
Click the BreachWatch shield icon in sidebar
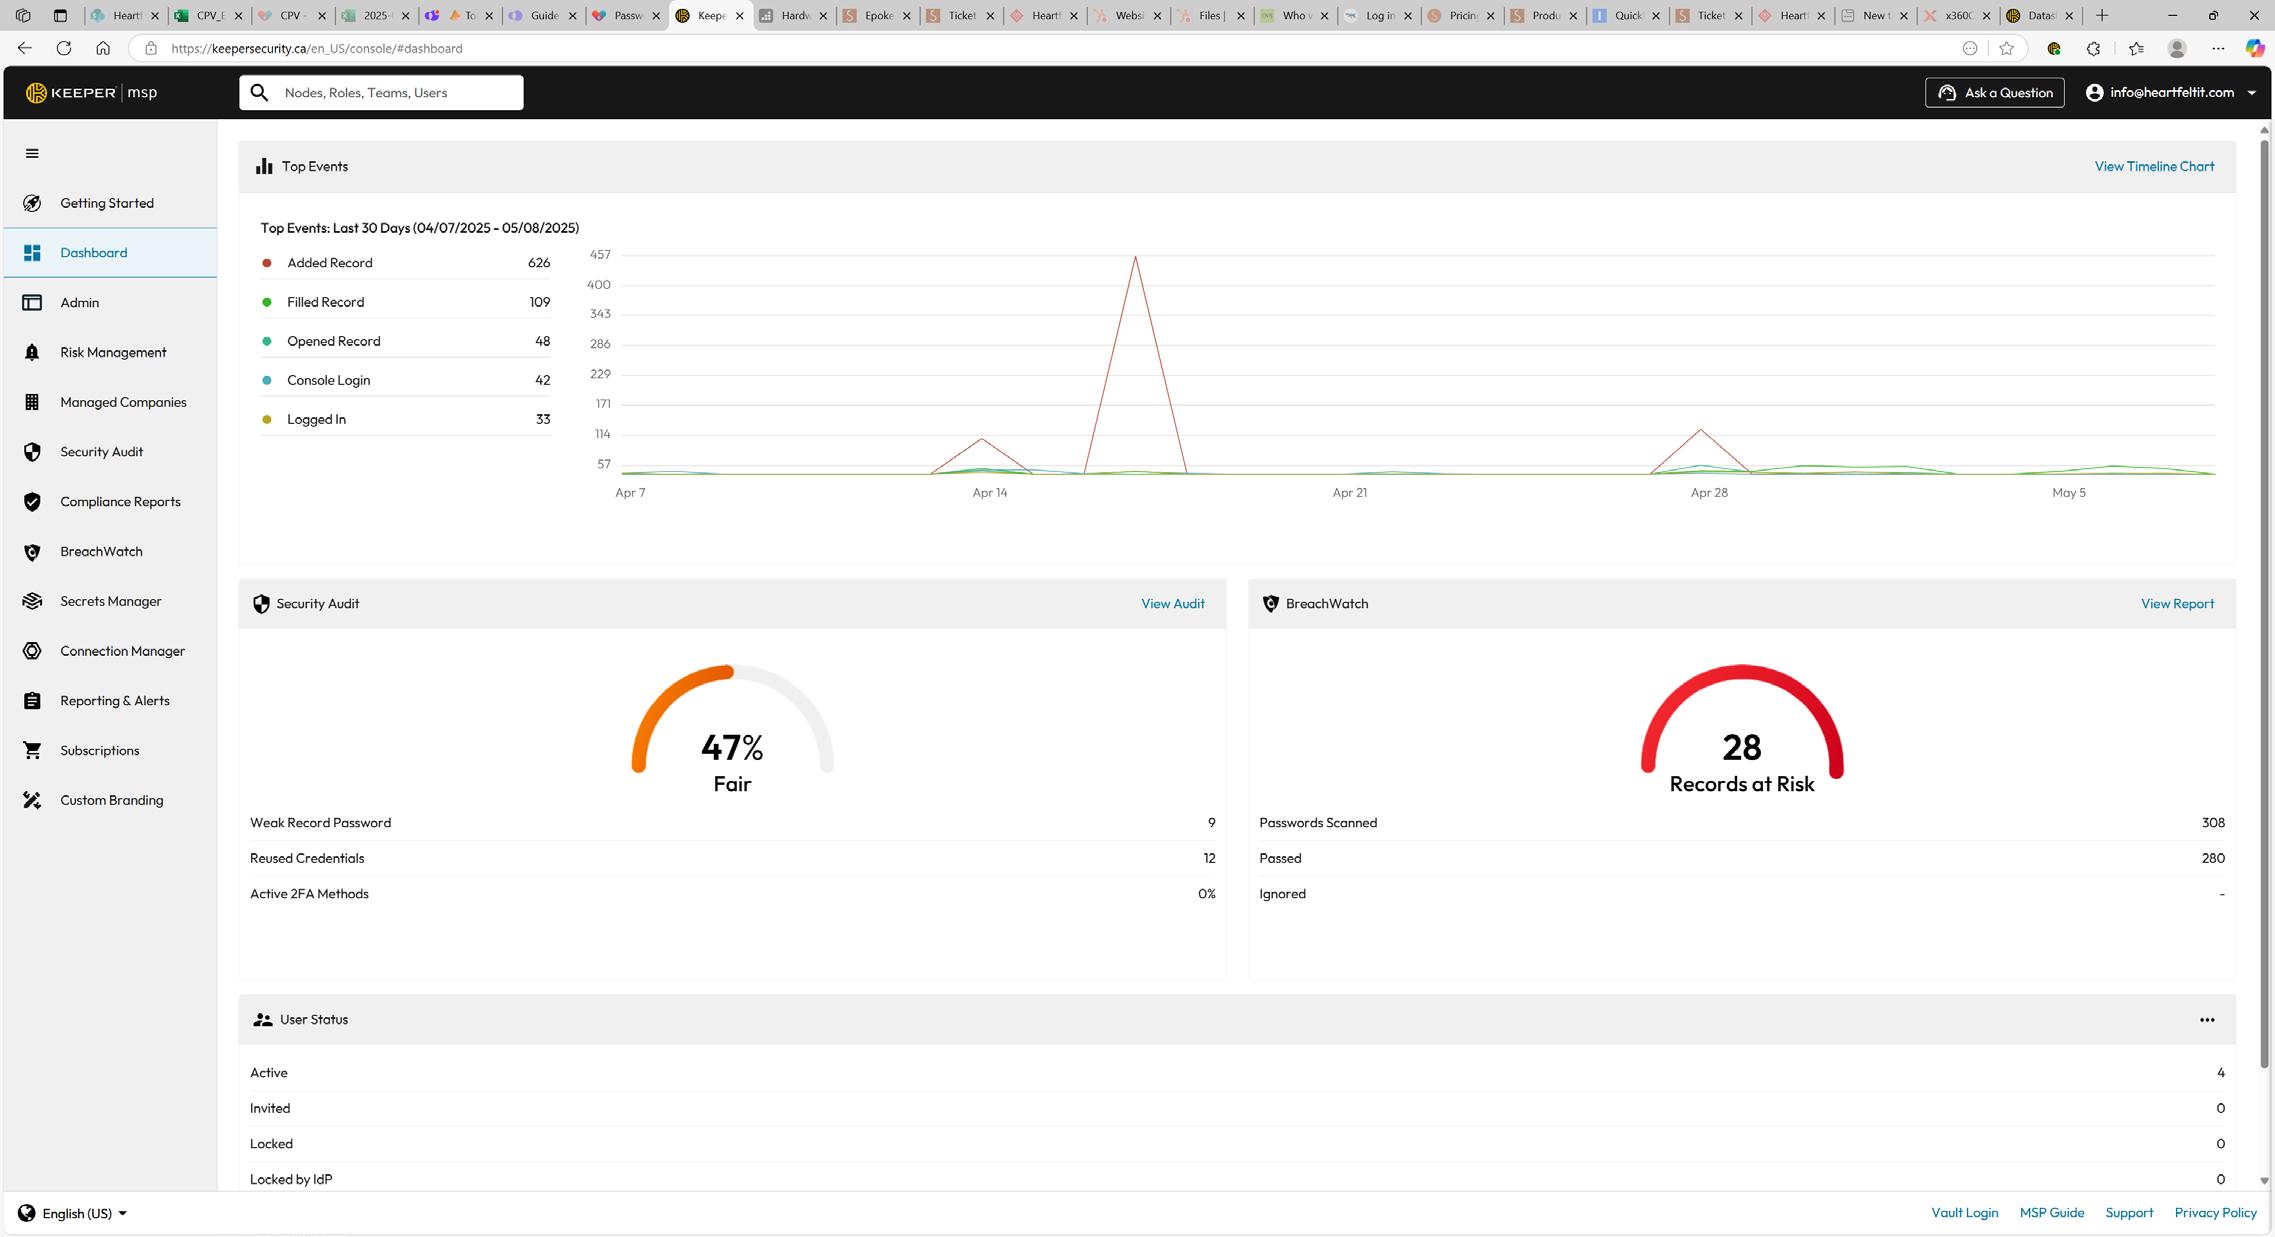32,552
